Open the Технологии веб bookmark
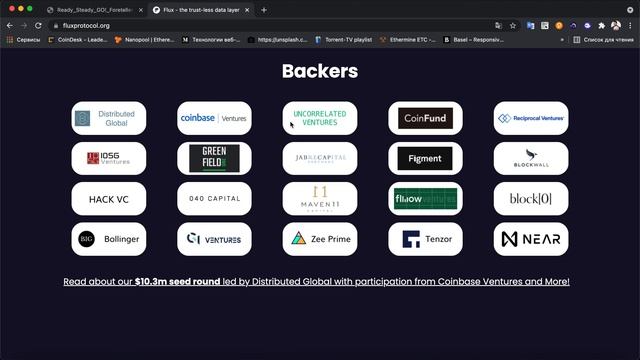640x360 pixels. [x=211, y=40]
